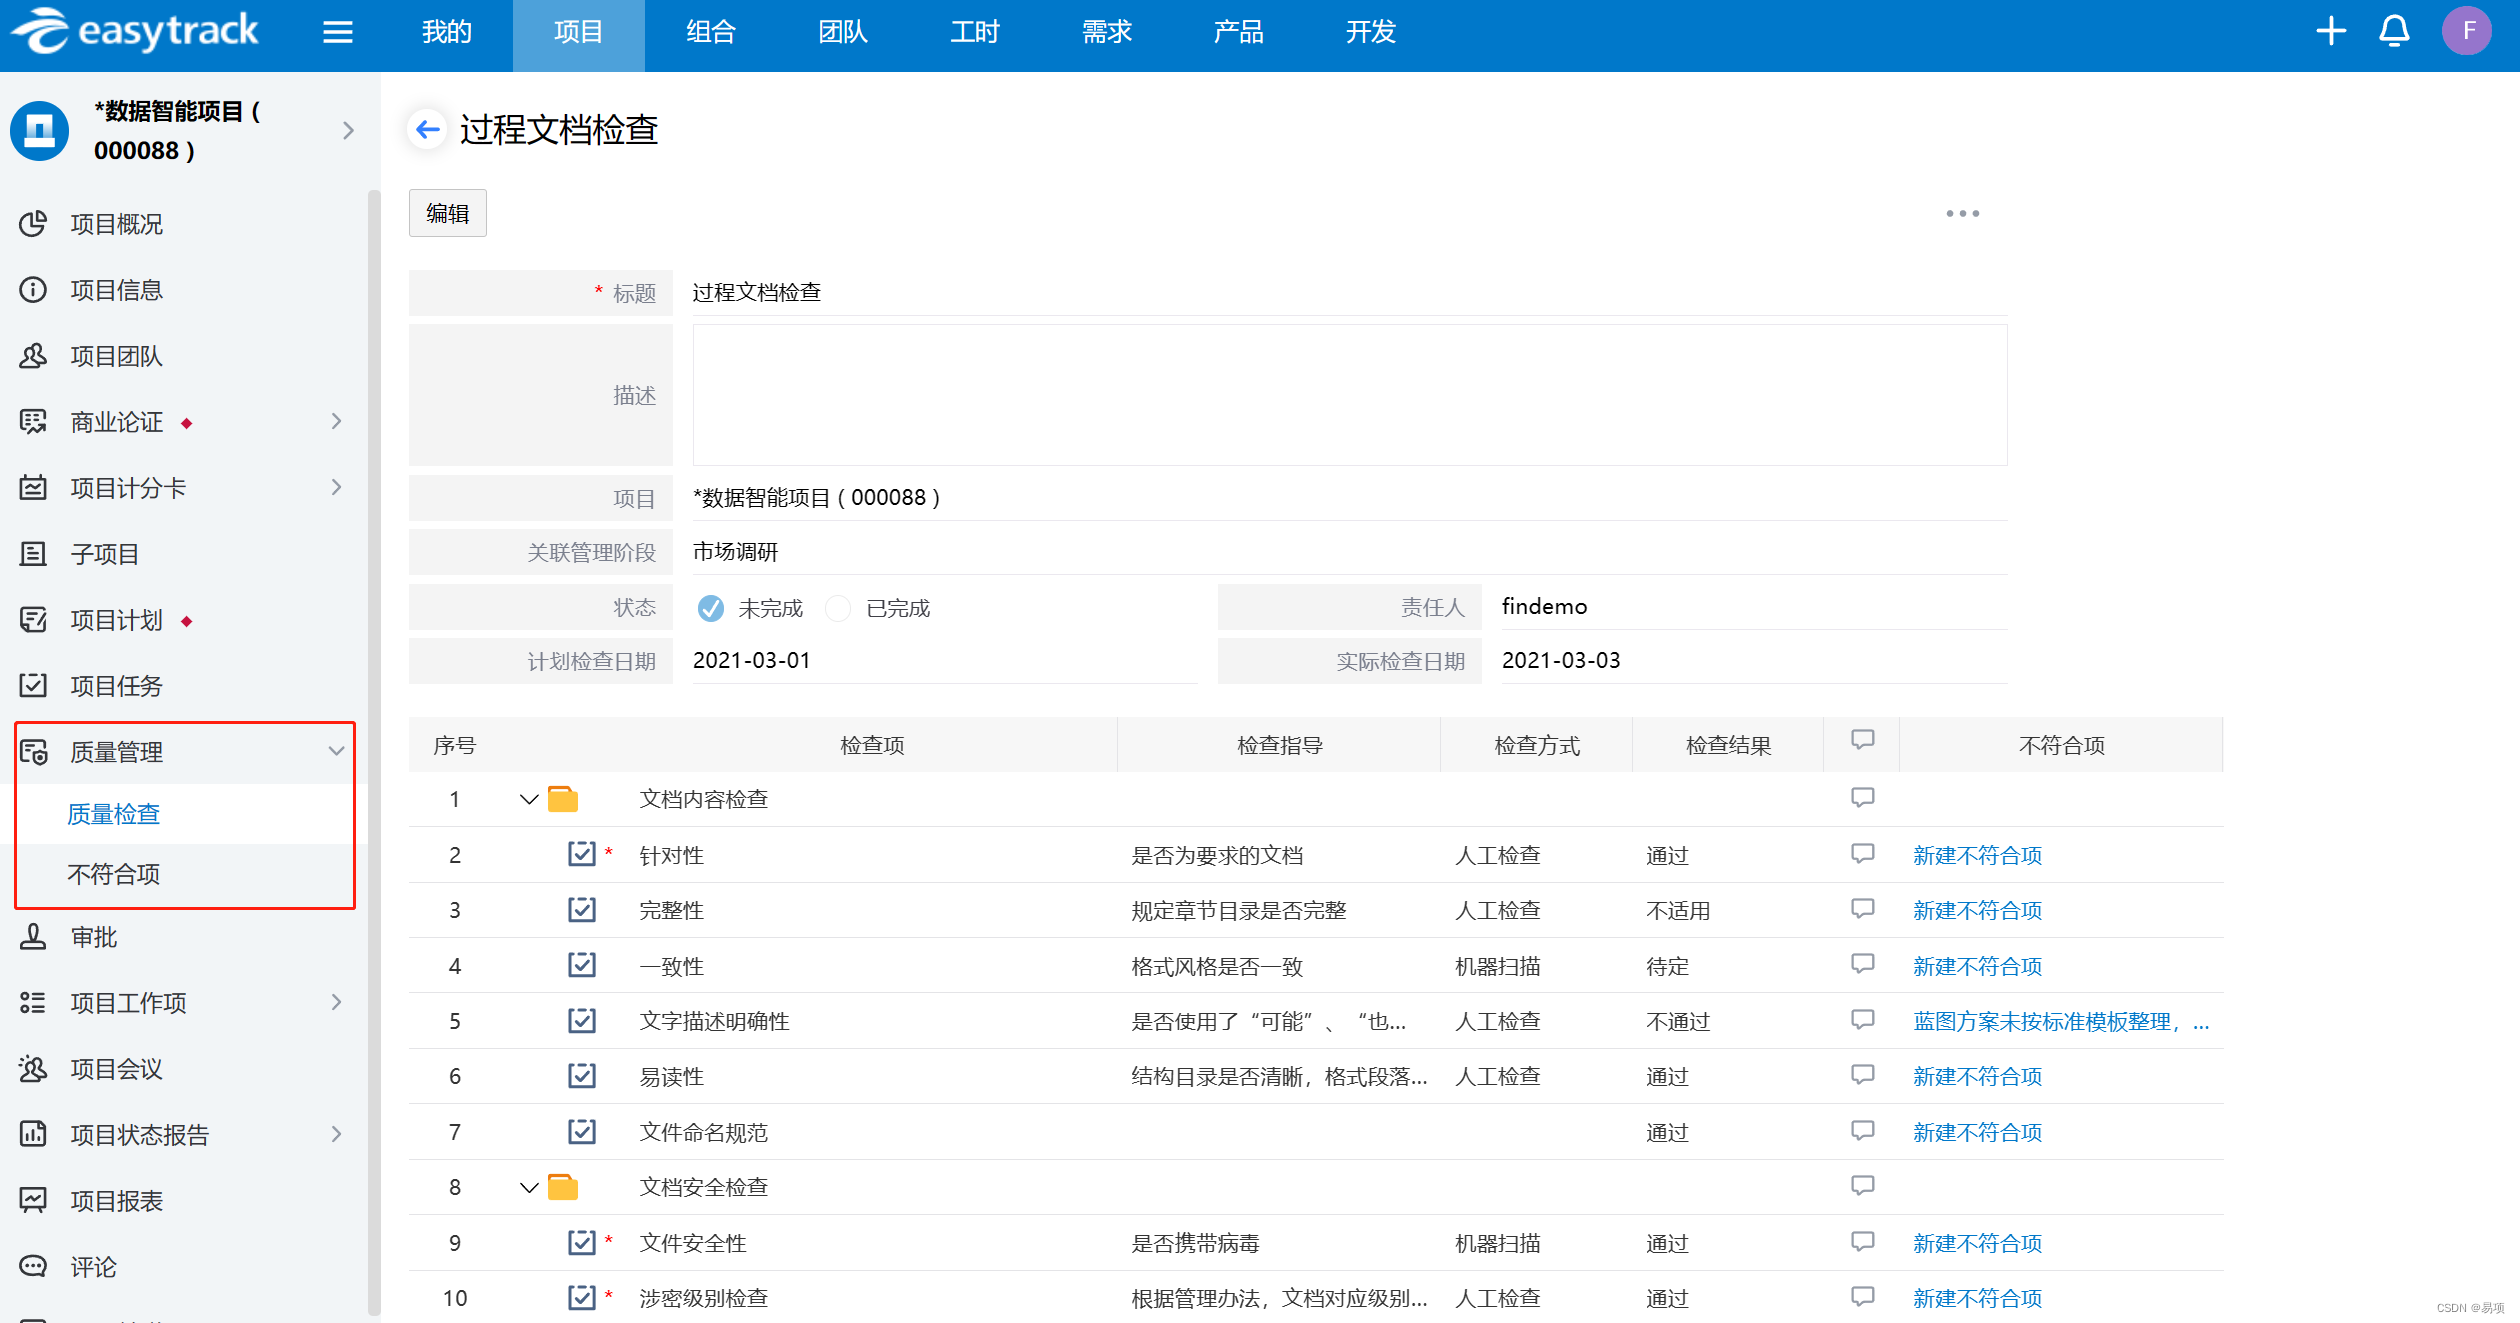Image resolution: width=2520 pixels, height=1323 pixels.
Task: Click the folder icon for 文档内容检查
Action: pos(563,799)
